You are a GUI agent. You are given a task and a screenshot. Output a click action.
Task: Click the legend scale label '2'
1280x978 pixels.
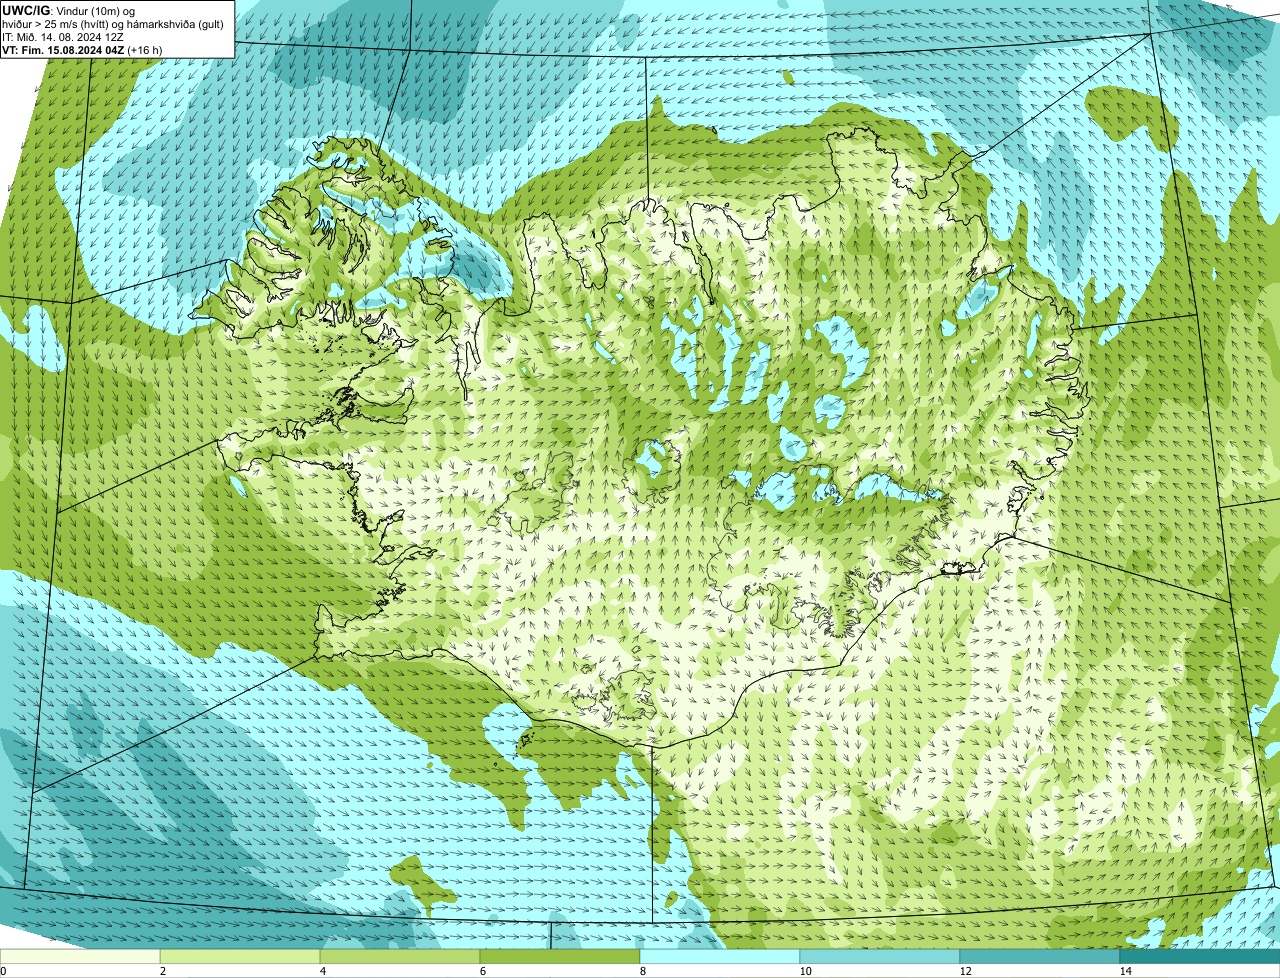[x=162, y=971]
